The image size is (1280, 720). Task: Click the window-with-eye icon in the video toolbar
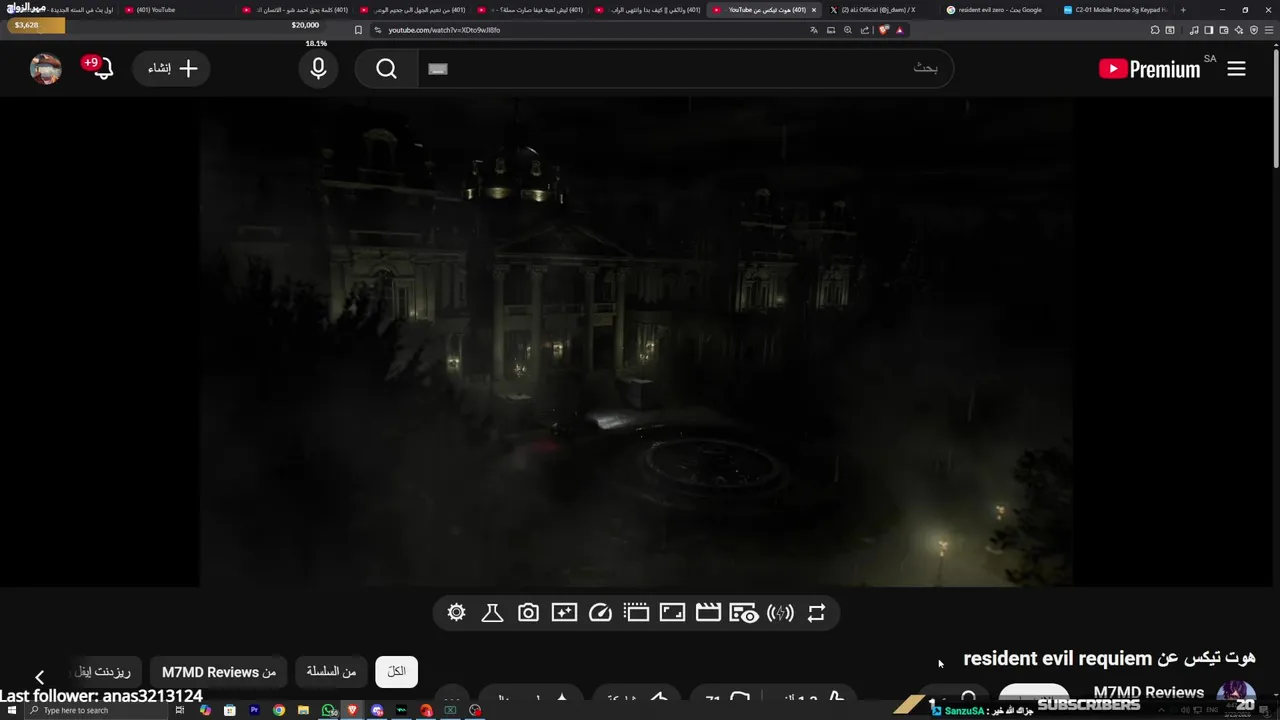[744, 613]
